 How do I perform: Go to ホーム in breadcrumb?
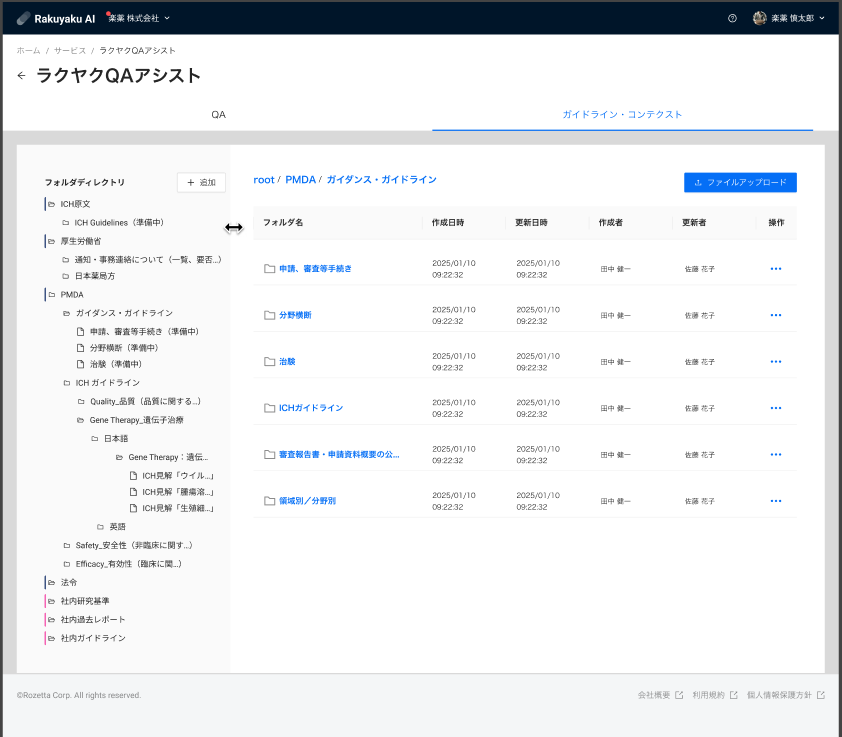(x=28, y=50)
